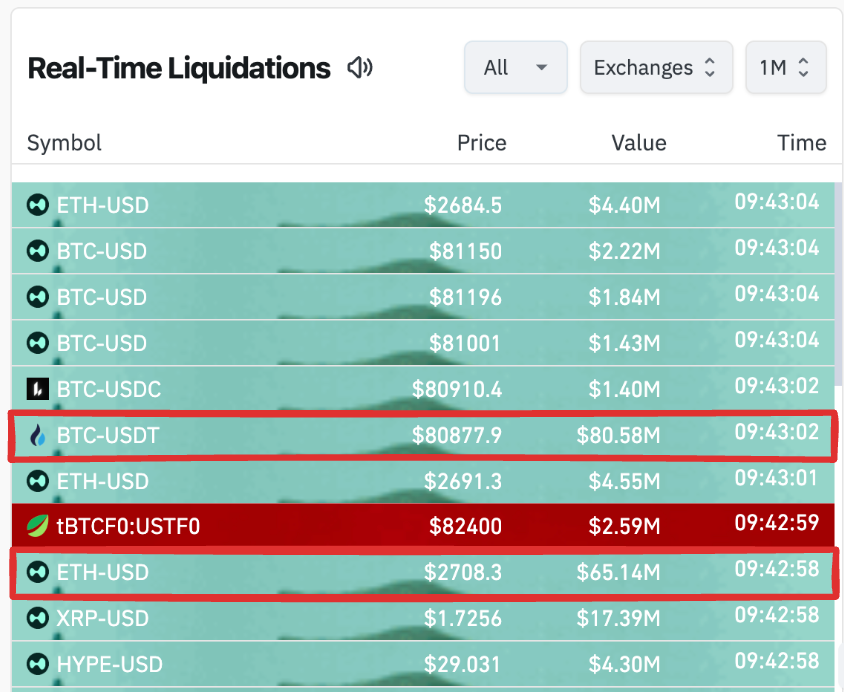Click the blue flame icon beside BTC-USDT

38,435
